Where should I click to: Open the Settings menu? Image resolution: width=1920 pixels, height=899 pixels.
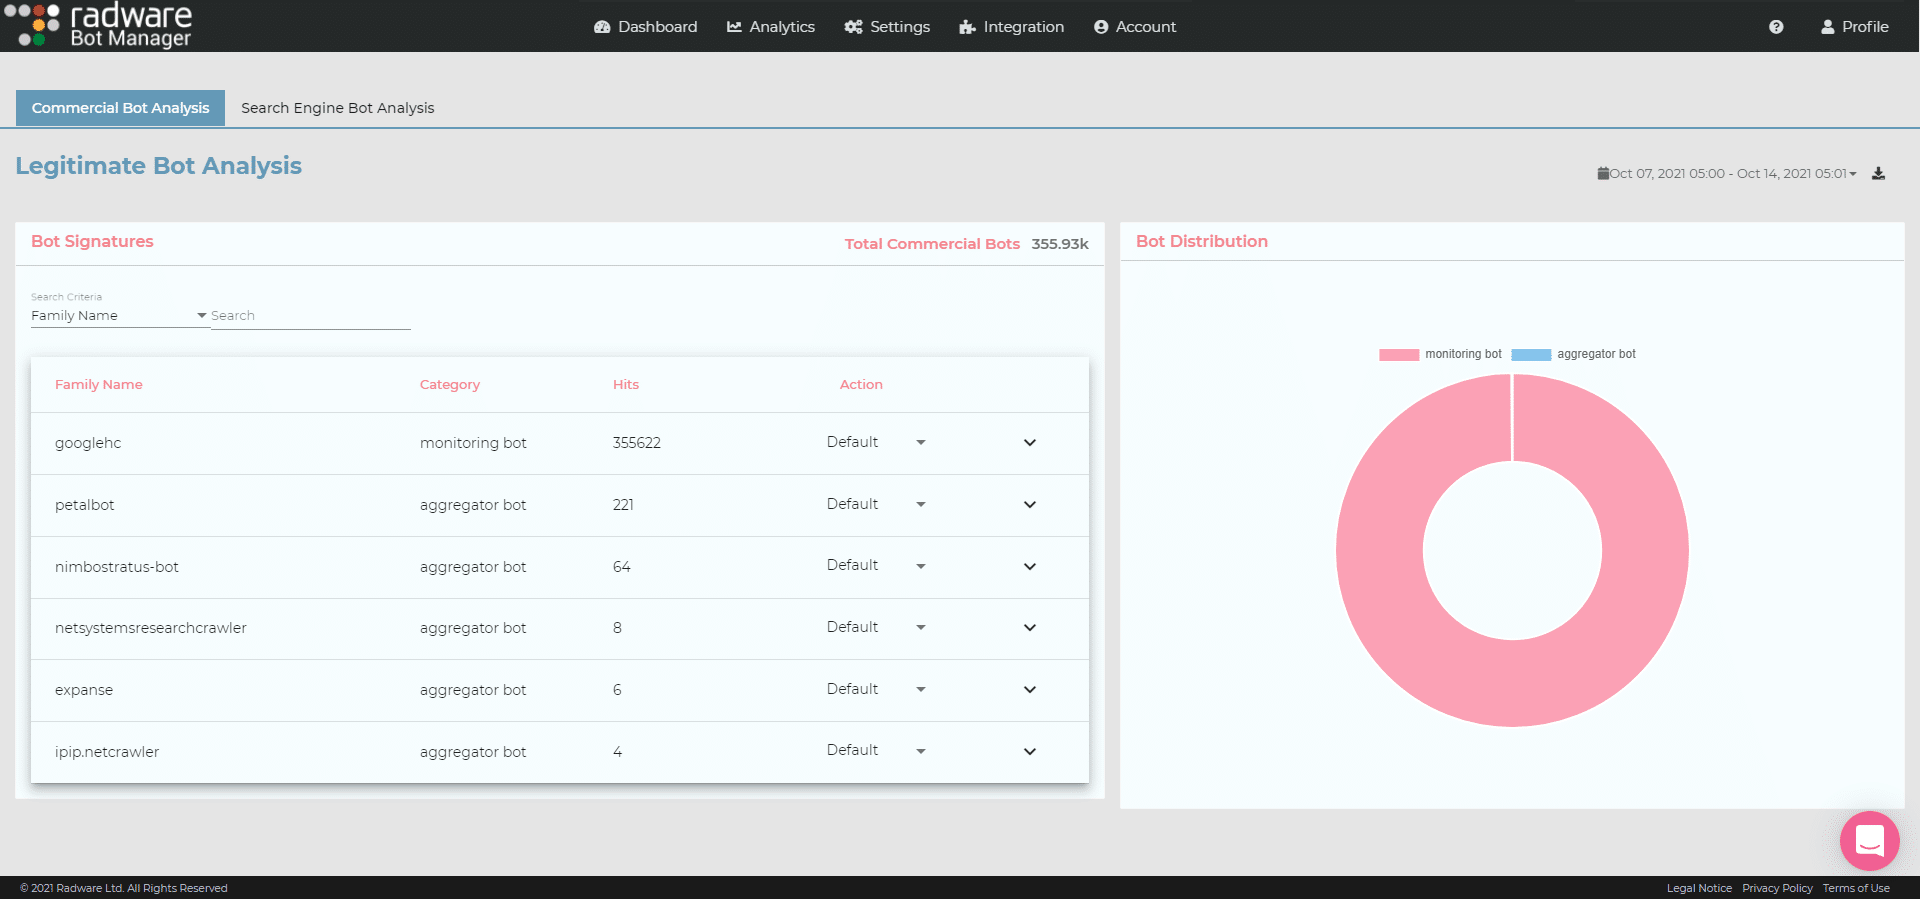point(887,27)
